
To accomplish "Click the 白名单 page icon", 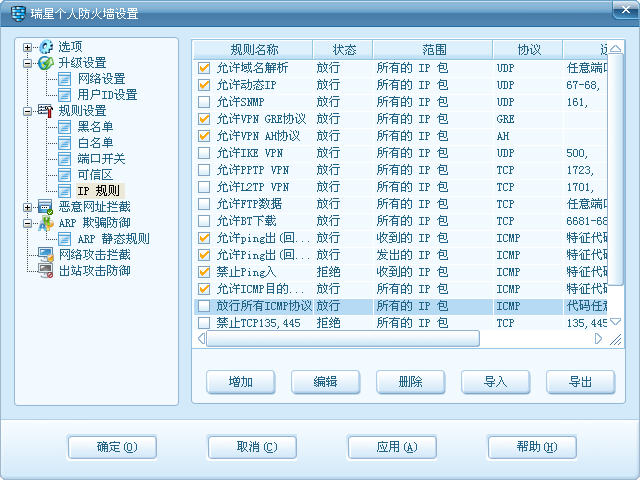I will [x=64, y=143].
